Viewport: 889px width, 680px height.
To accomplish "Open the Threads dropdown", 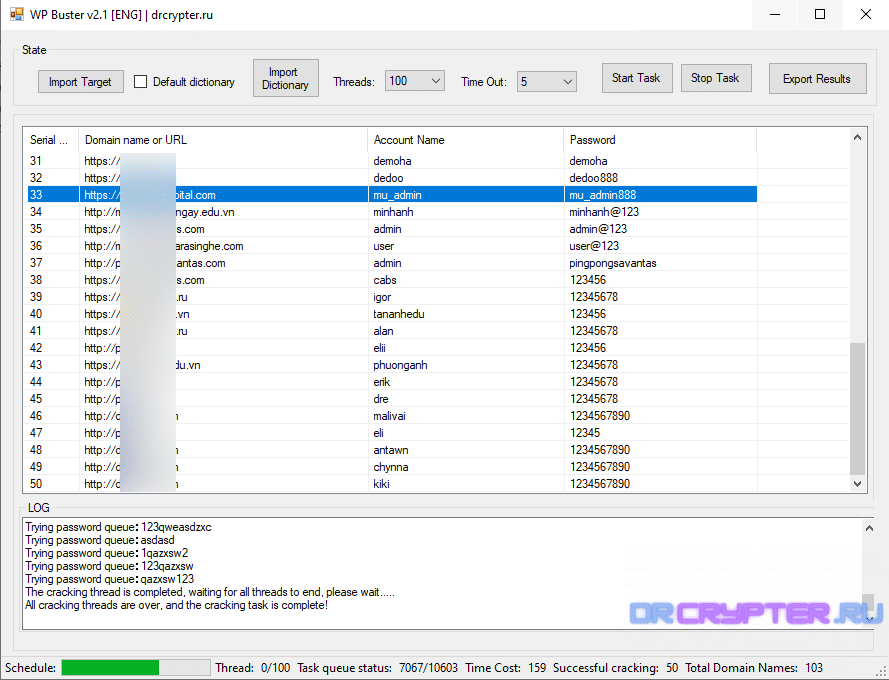I will 437,81.
